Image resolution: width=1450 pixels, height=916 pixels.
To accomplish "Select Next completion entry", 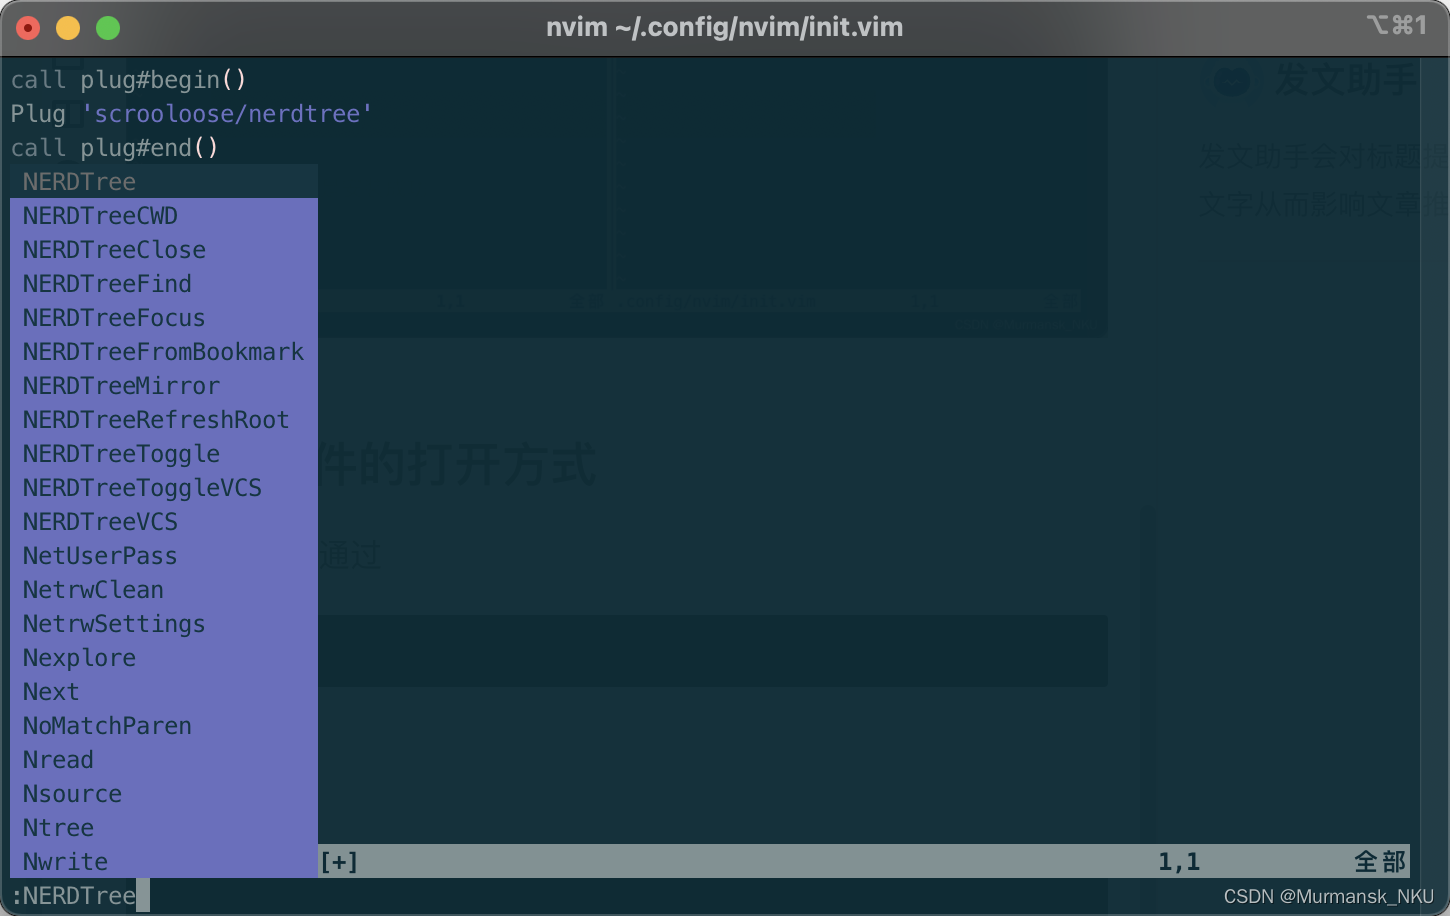I will (x=164, y=692).
